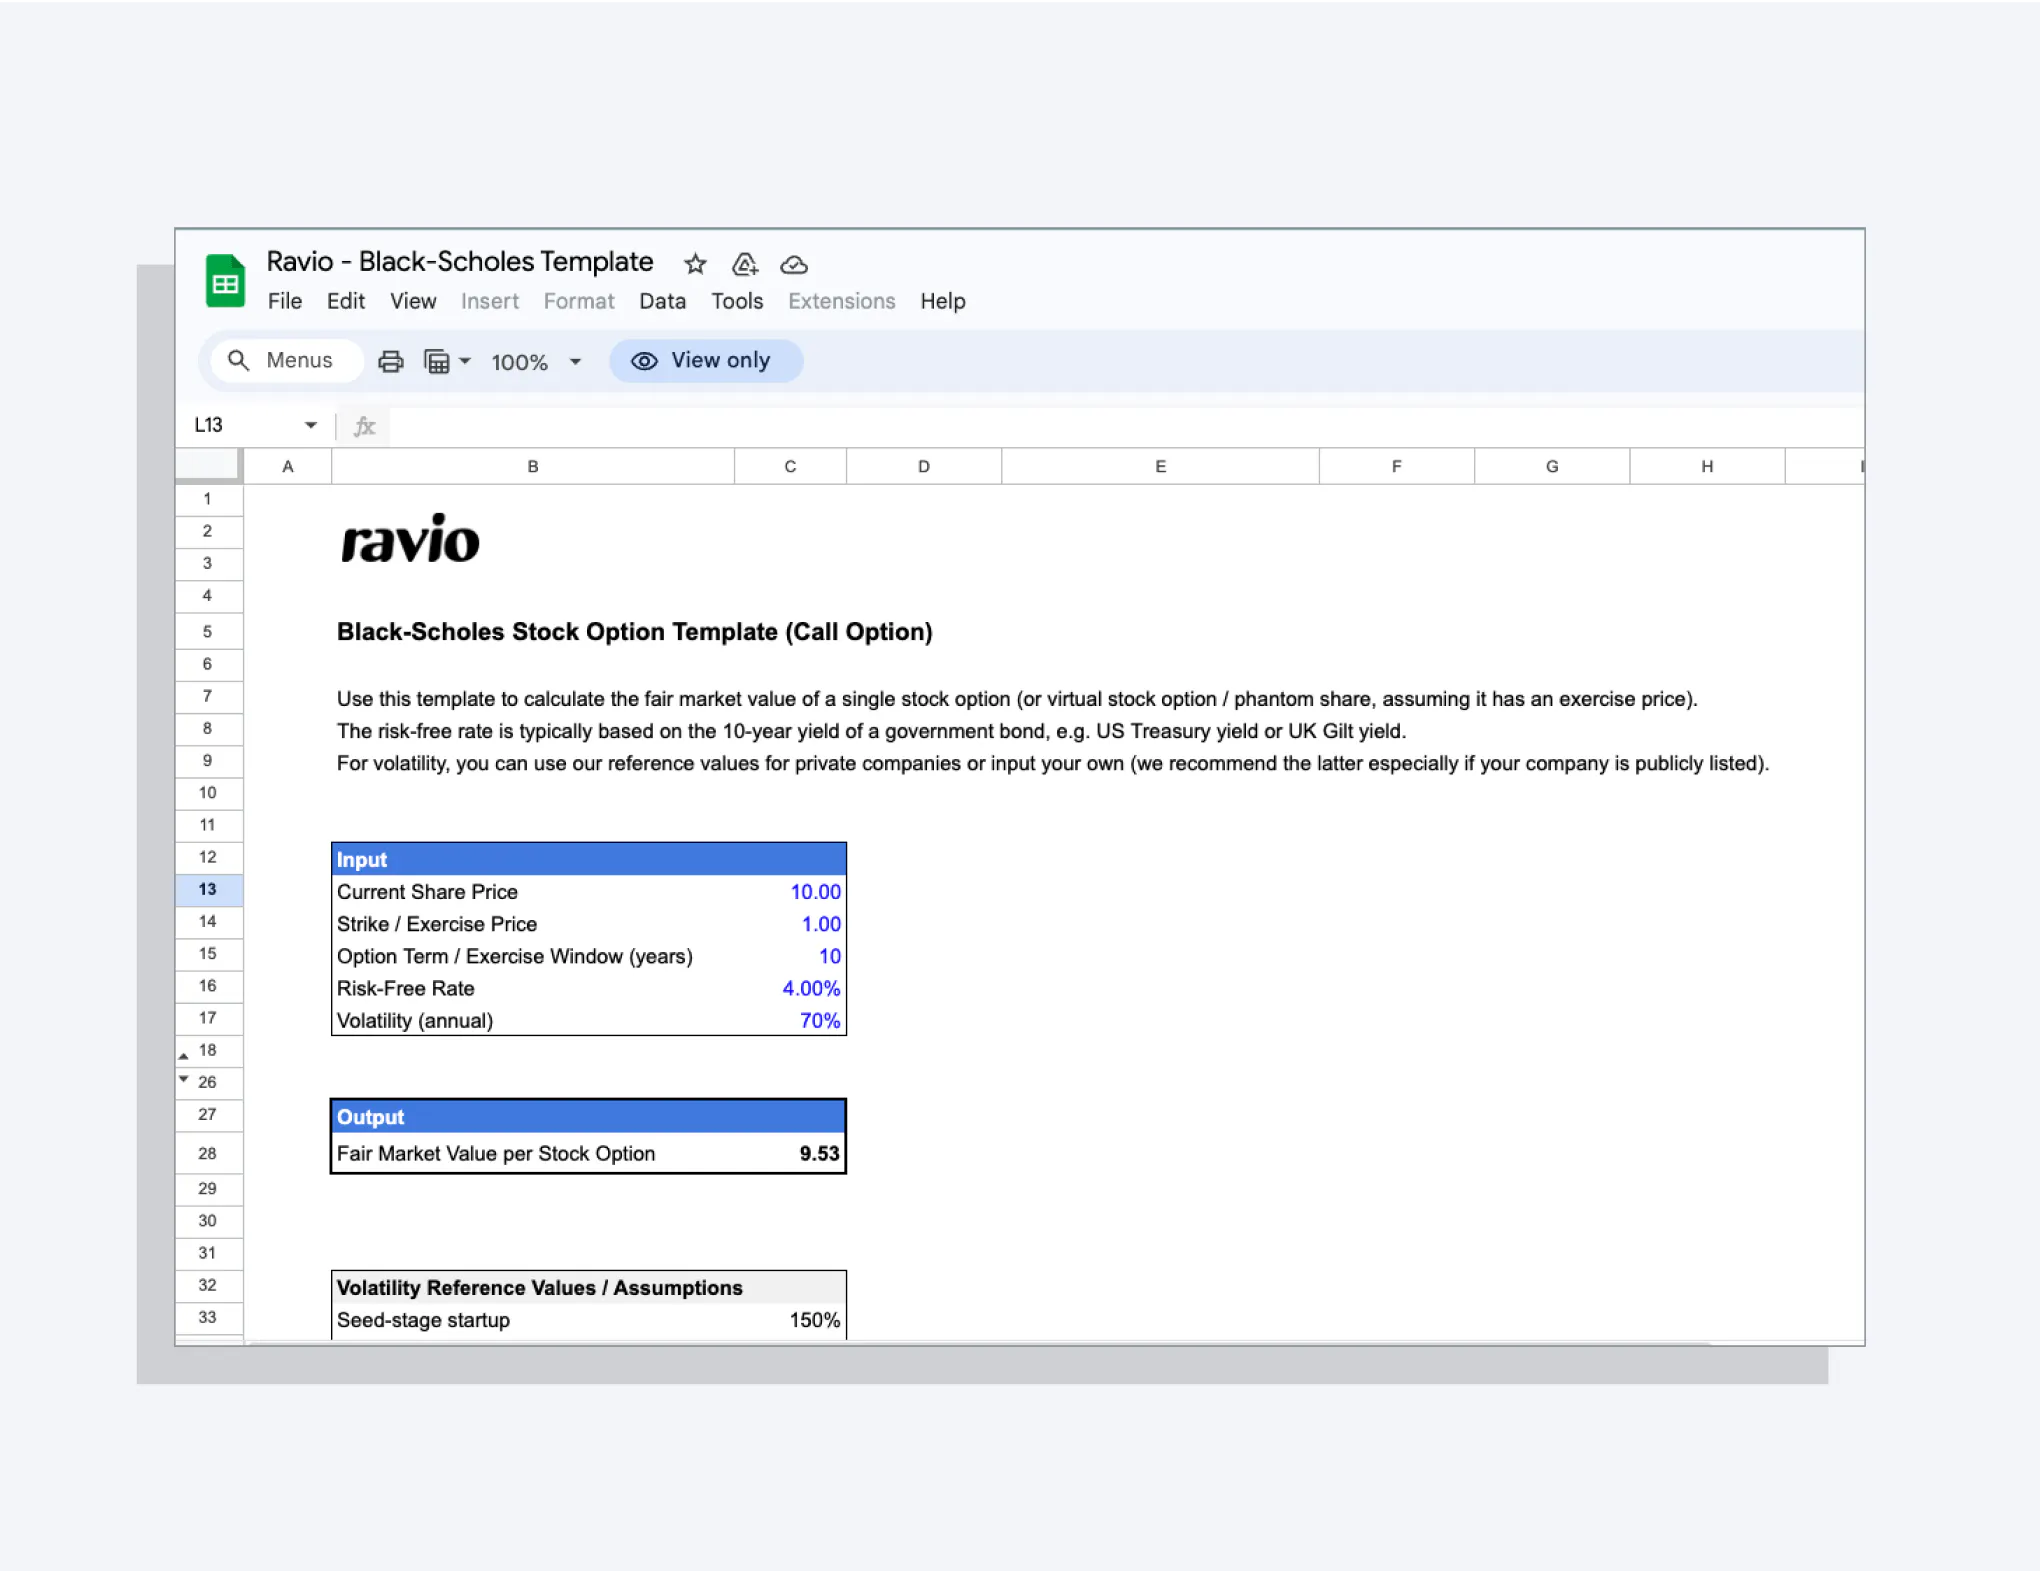Select row 33 header
The height and width of the screenshot is (1571, 2040).
(208, 1317)
